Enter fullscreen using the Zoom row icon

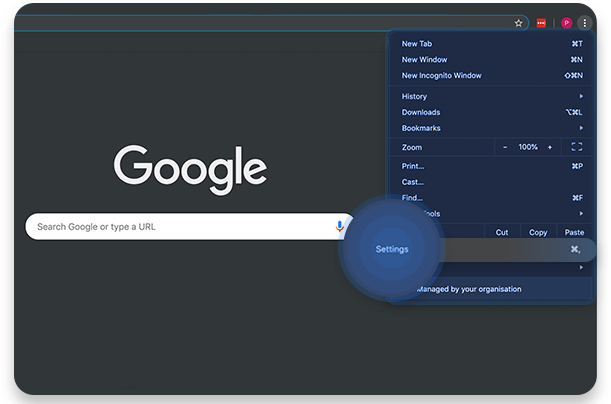point(577,147)
